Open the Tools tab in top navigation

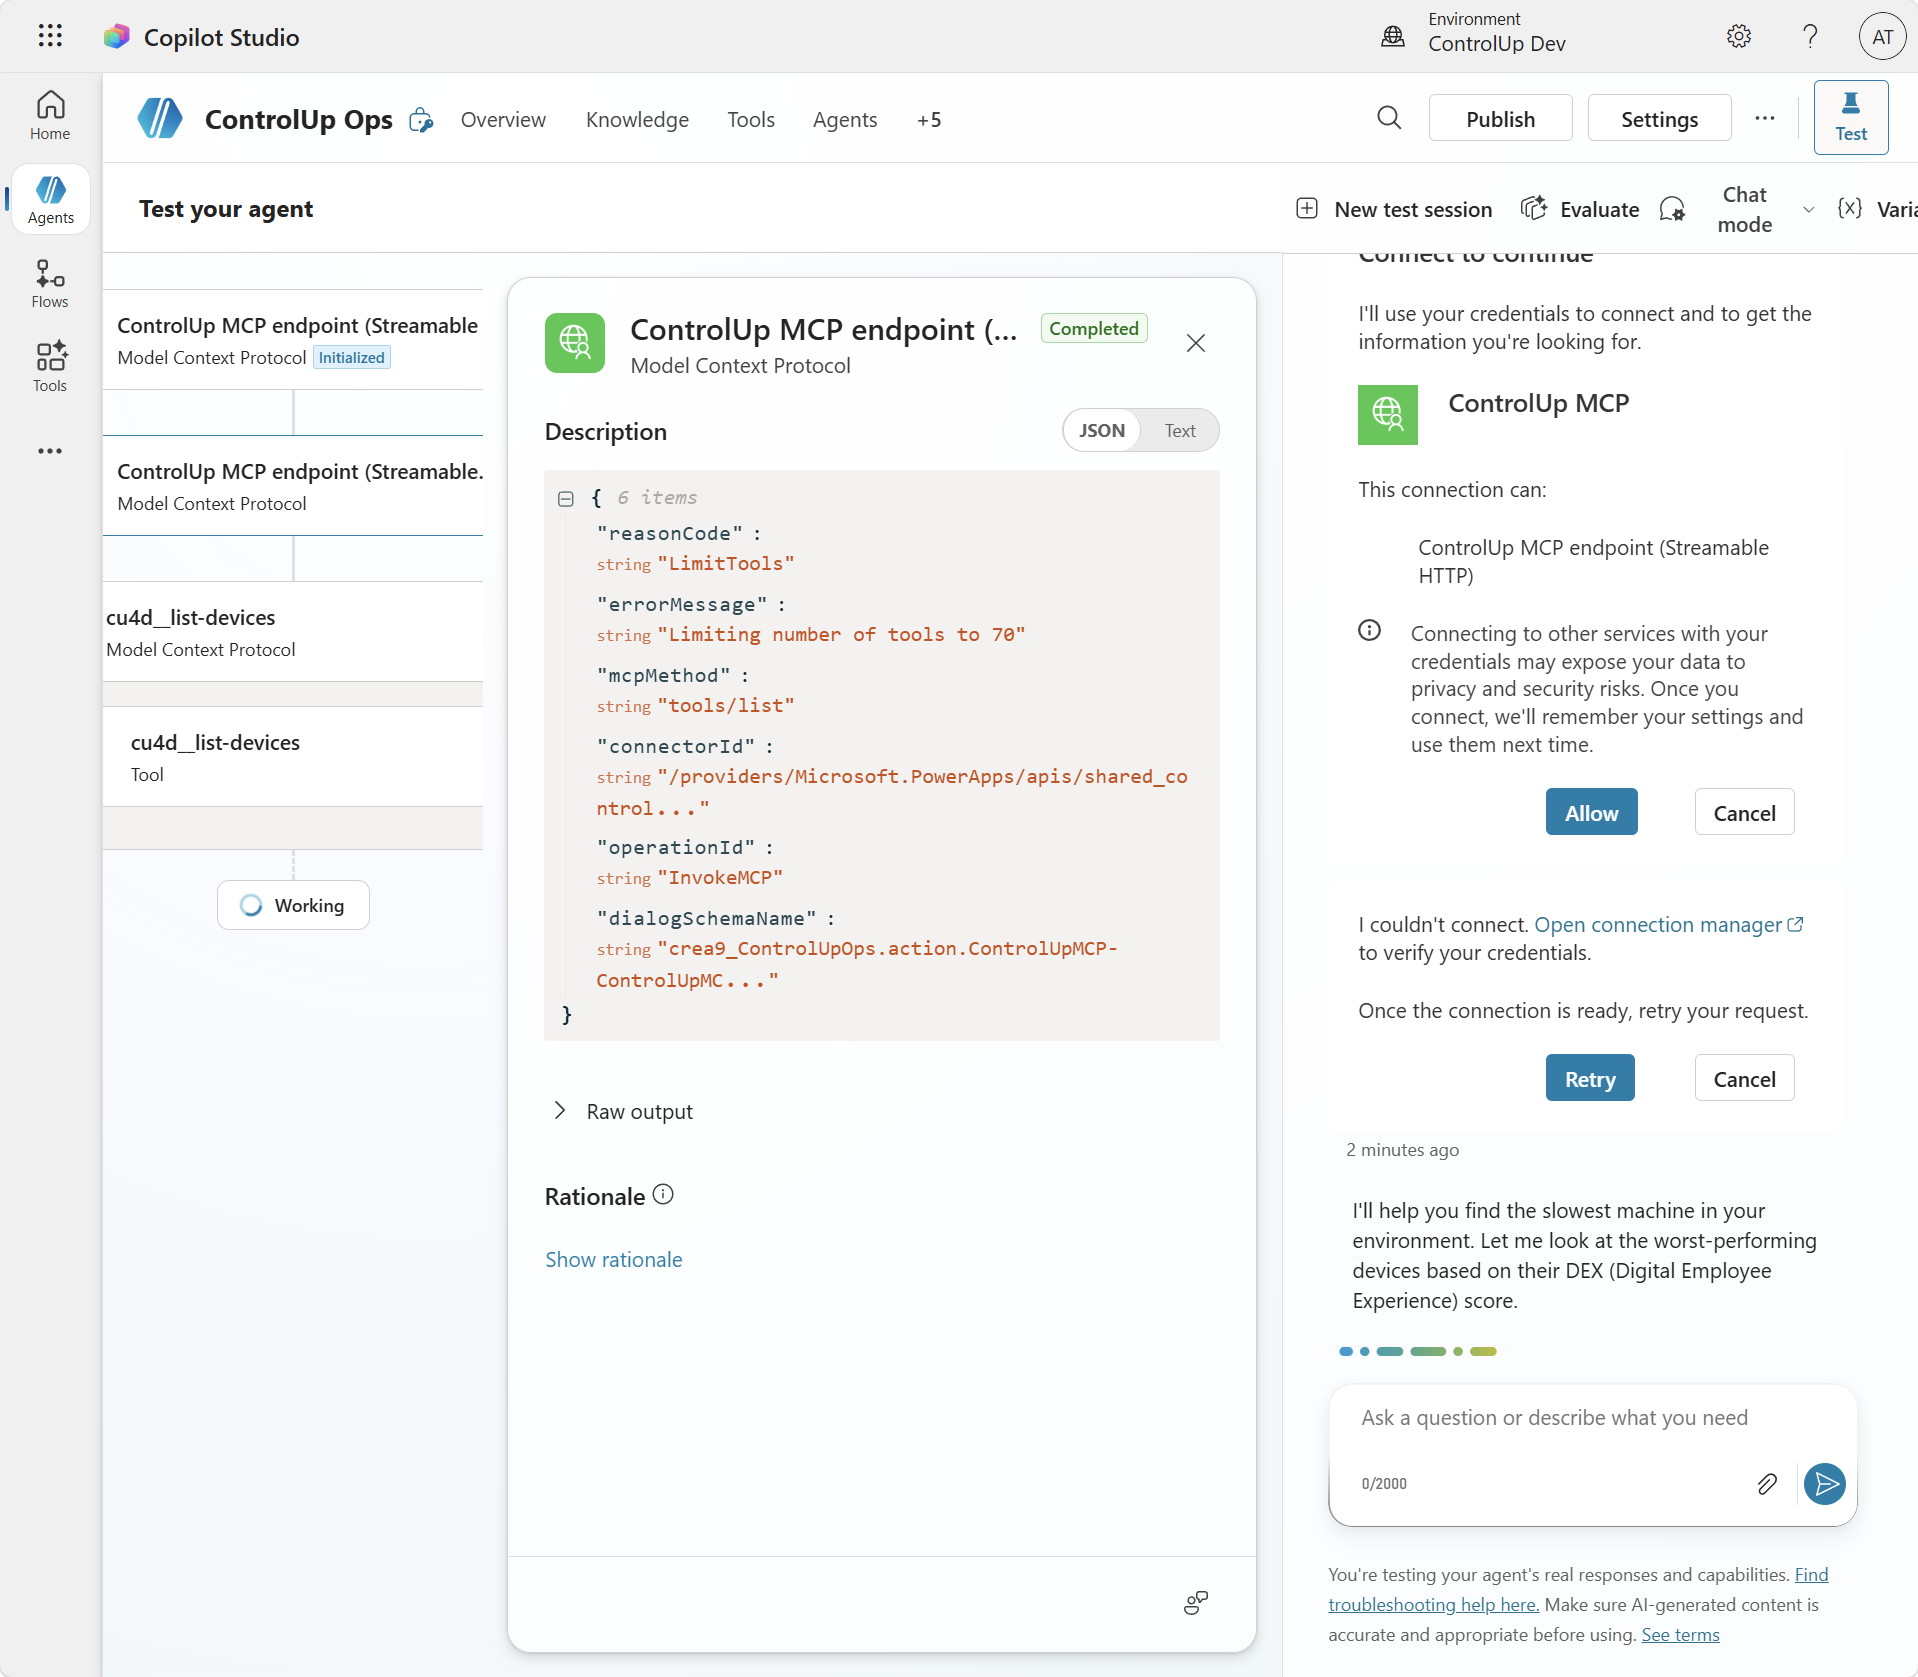point(751,120)
